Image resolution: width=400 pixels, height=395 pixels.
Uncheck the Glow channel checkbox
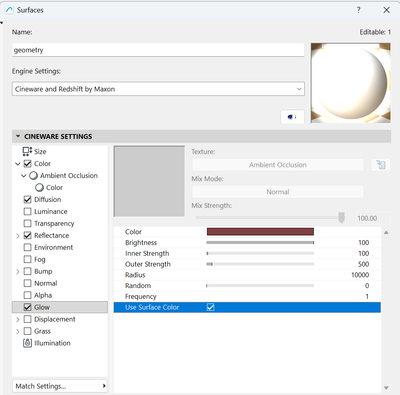(x=28, y=307)
